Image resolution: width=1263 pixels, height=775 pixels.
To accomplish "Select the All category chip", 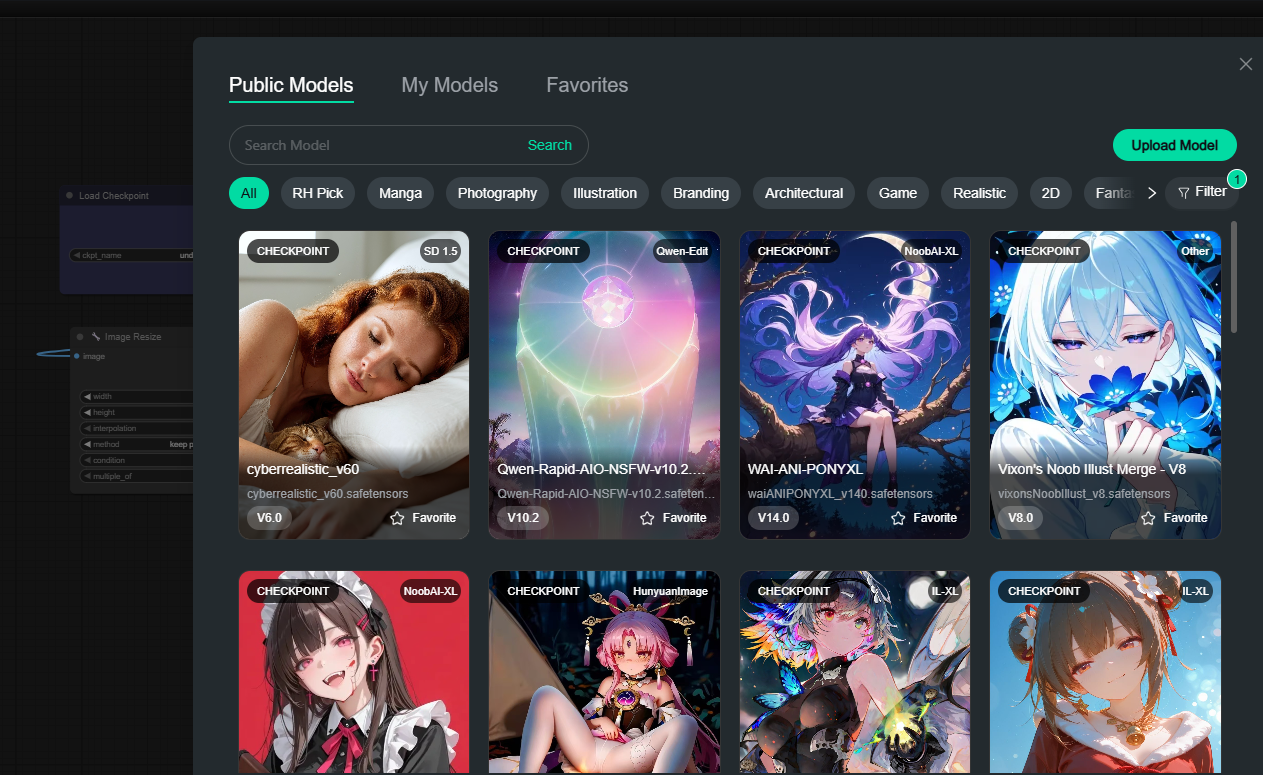I will (248, 193).
